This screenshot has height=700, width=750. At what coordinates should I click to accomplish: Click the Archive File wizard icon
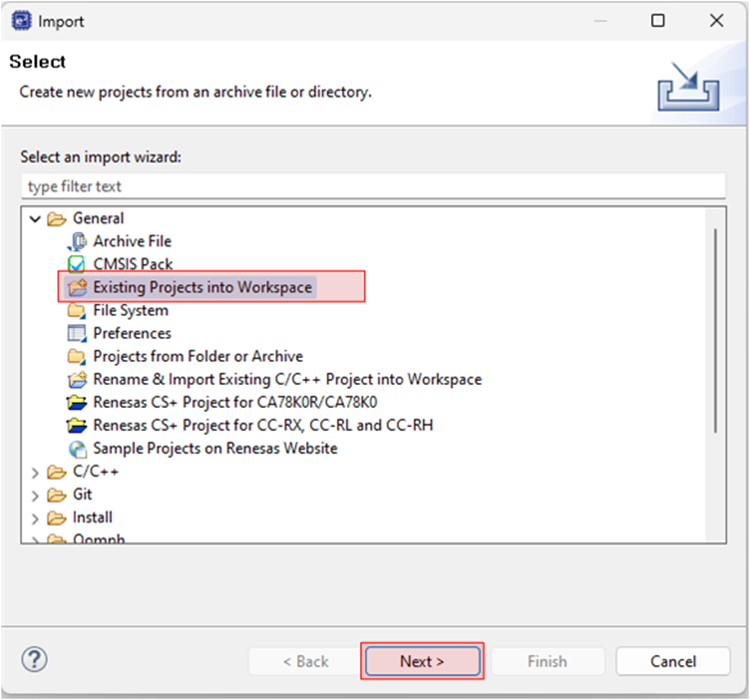[77, 241]
